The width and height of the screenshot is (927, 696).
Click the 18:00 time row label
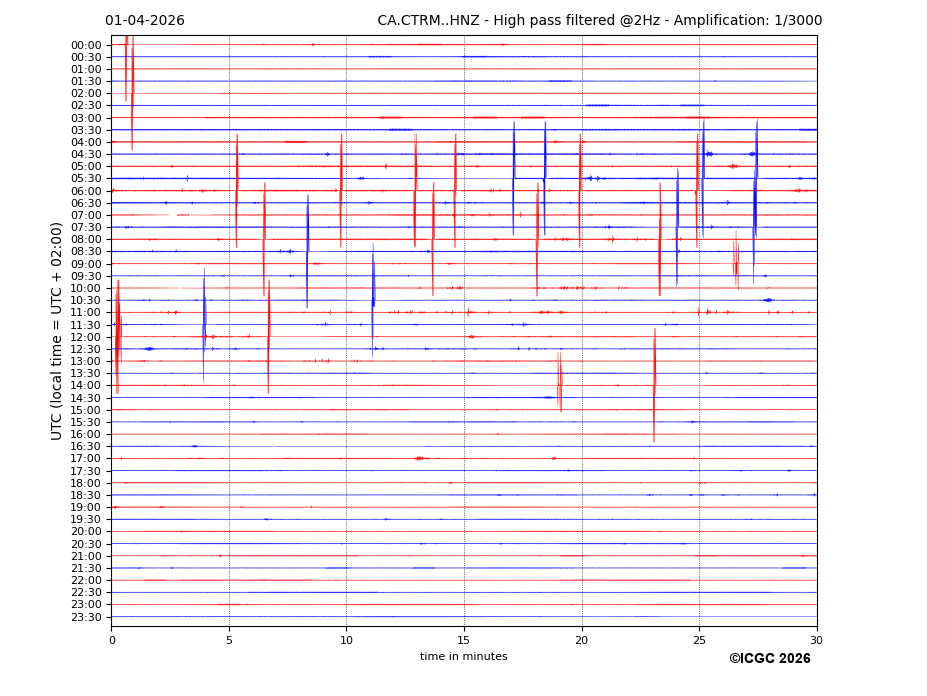point(86,483)
